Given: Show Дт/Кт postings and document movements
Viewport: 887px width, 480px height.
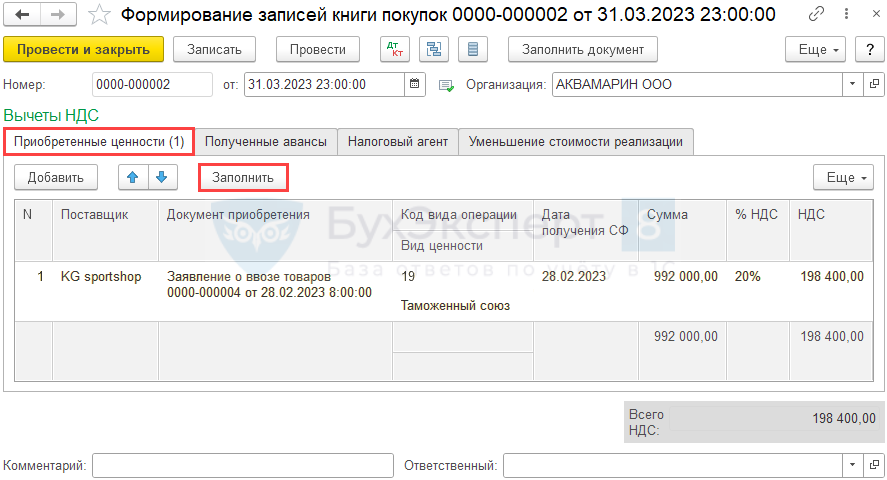Looking at the screenshot, I should tap(395, 49).
